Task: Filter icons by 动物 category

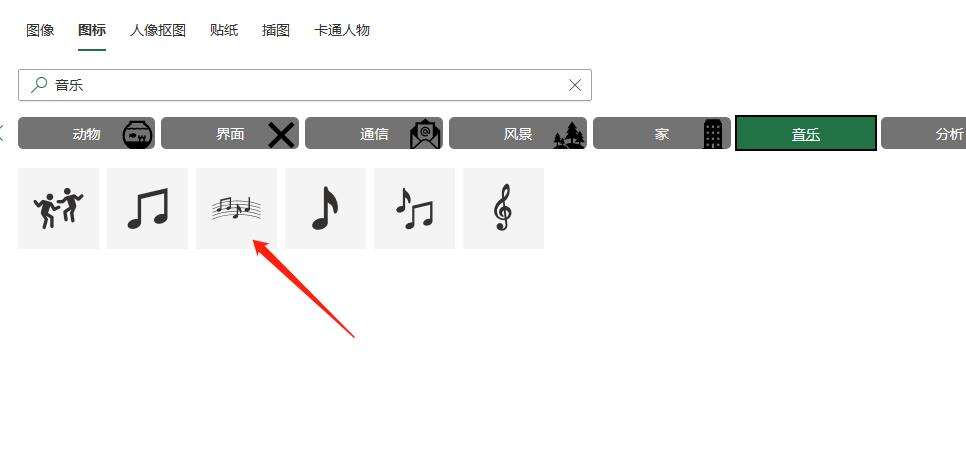Action: [86, 133]
